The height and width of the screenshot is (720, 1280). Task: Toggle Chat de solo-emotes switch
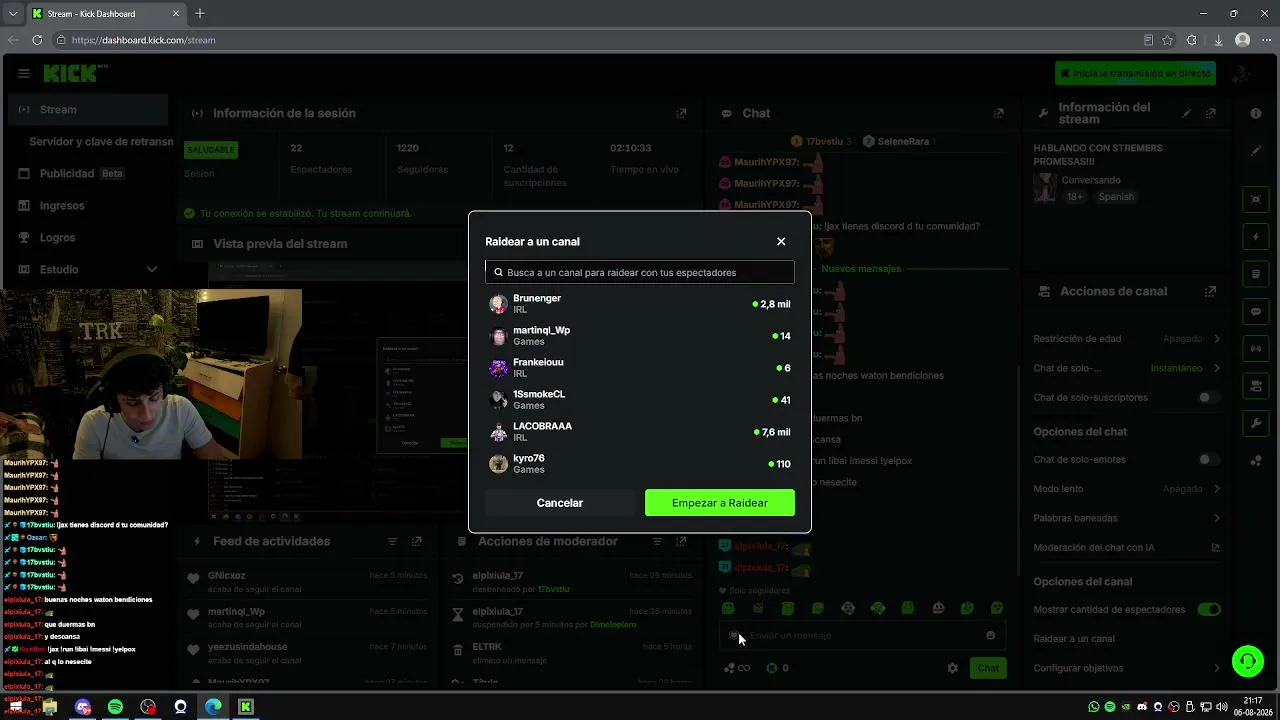pos(1209,460)
